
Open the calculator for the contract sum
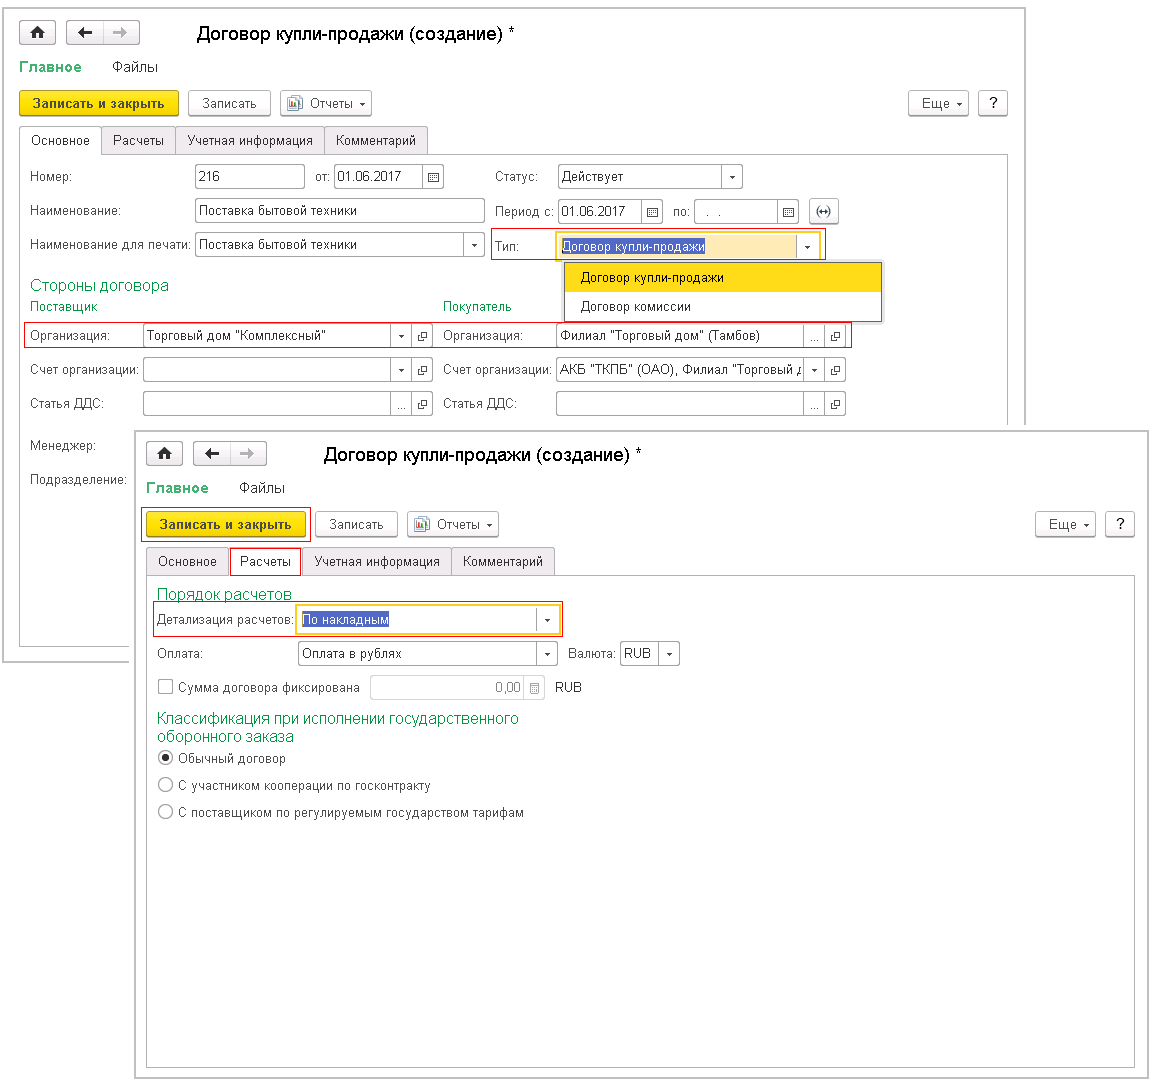535,688
